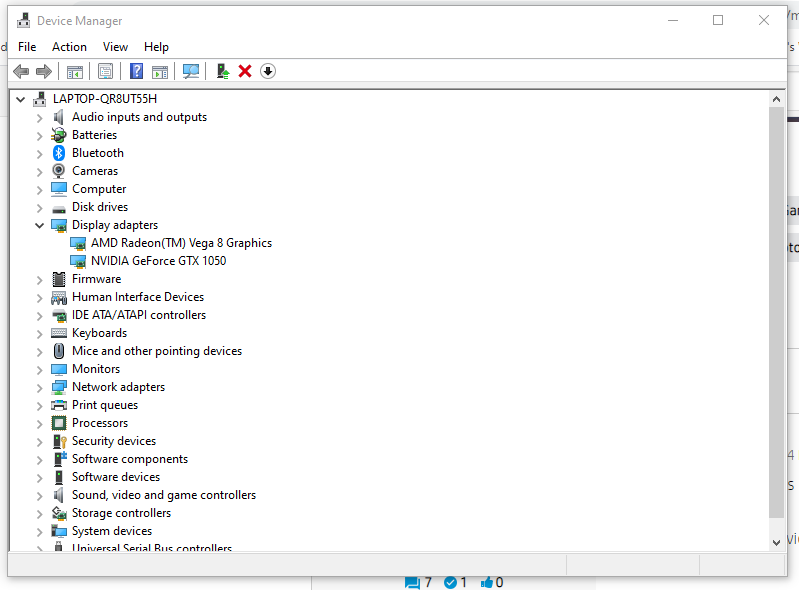Click the scrollbar up arrow
Viewport: 799px width, 590px height.
tap(776, 99)
